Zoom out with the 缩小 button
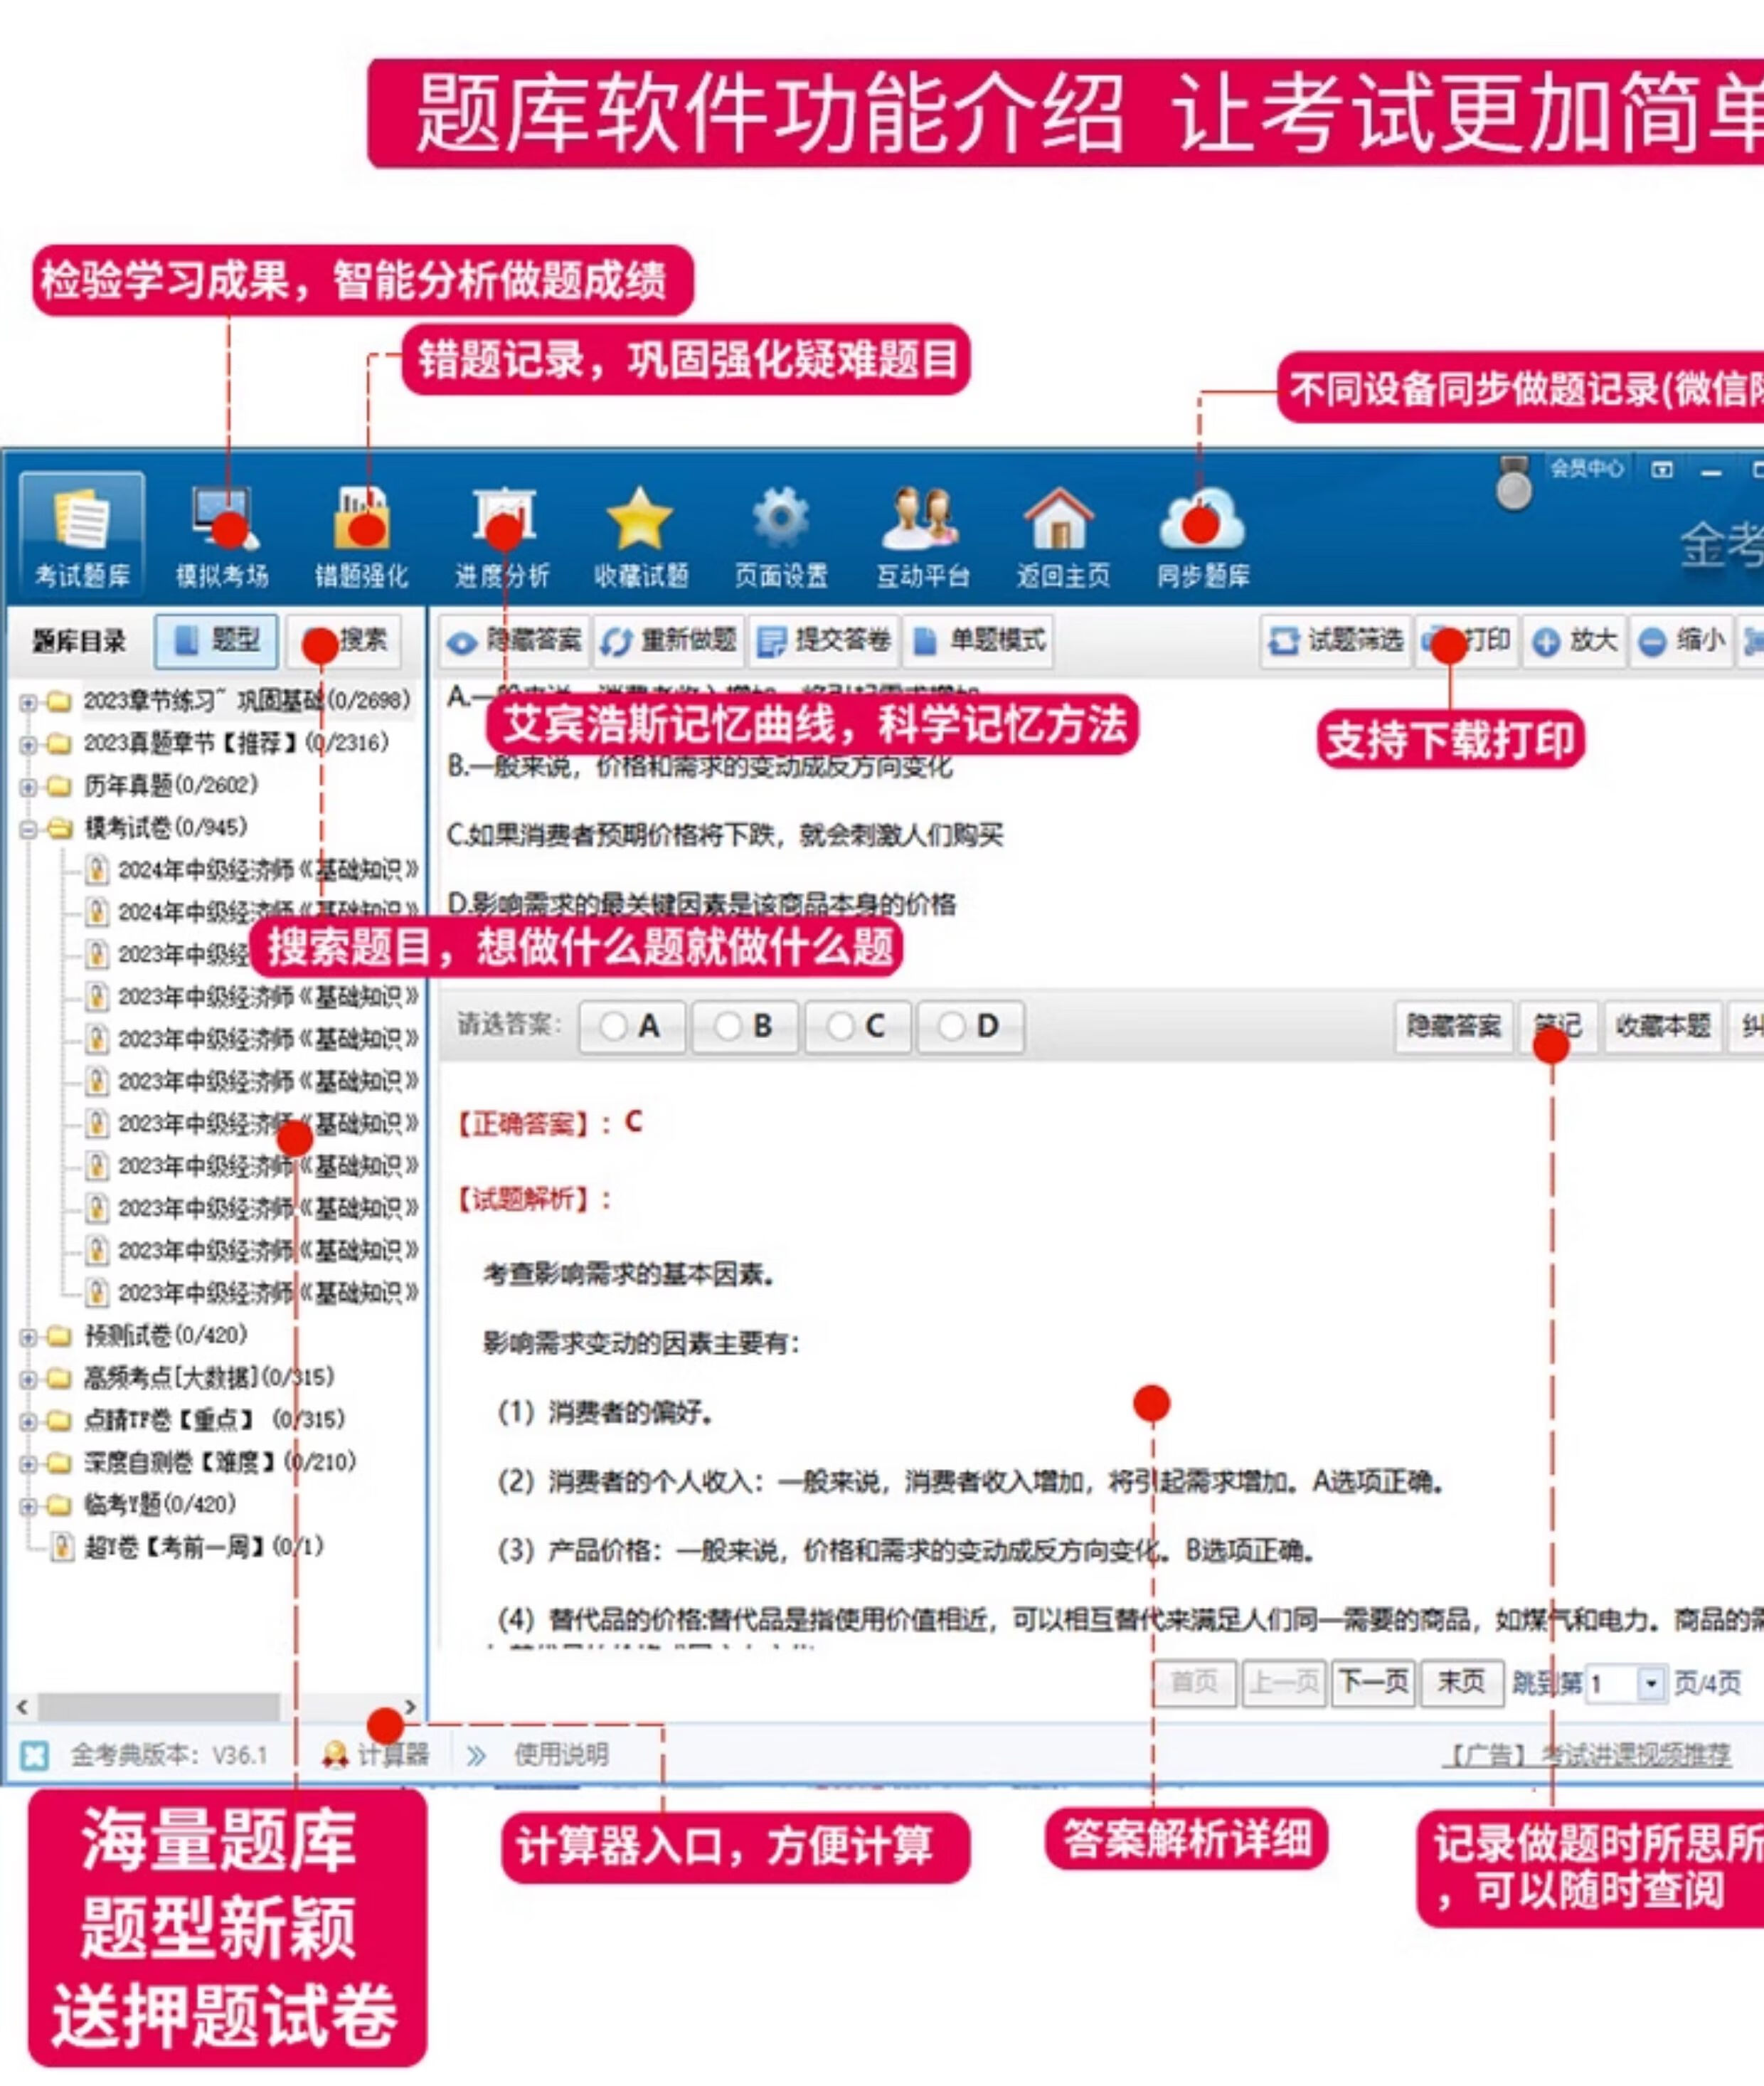1764x2086 pixels. [1682, 640]
